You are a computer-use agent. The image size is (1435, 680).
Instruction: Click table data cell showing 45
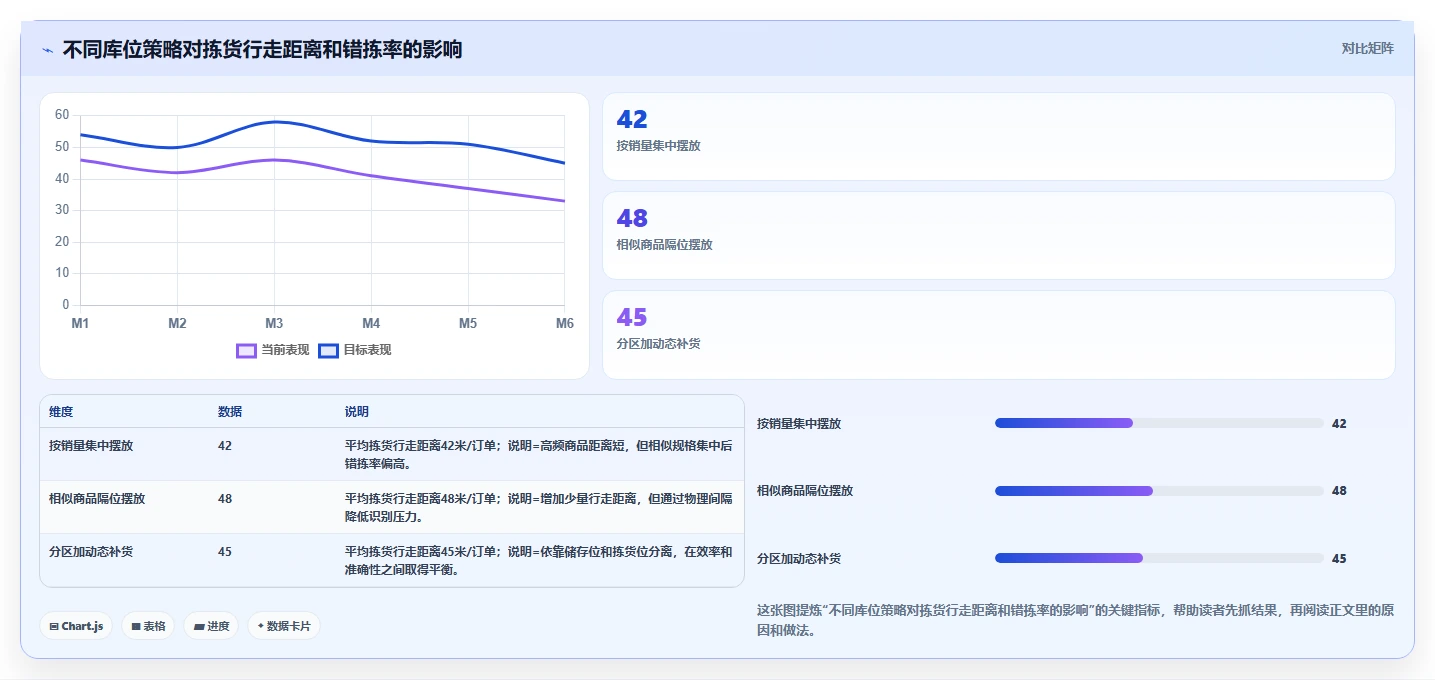(x=225, y=551)
